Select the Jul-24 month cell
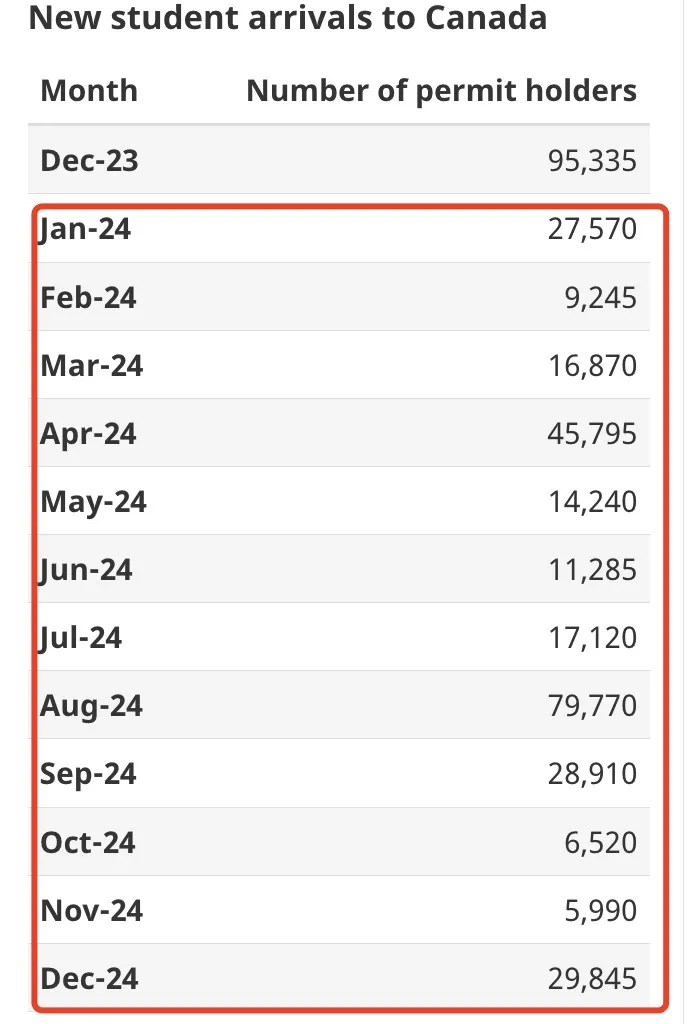The height and width of the screenshot is (1024, 692). 82,638
